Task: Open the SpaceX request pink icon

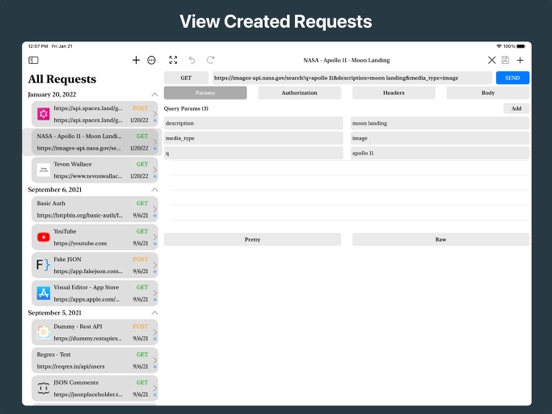Action: coord(43,114)
